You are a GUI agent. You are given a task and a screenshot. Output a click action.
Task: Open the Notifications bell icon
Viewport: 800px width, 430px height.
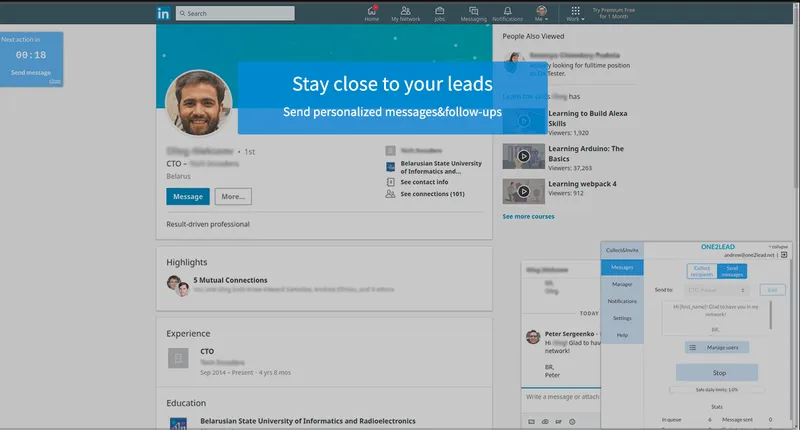(507, 13)
